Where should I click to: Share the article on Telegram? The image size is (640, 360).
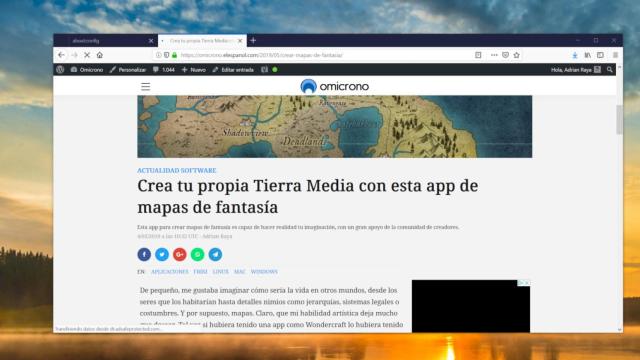point(216,254)
